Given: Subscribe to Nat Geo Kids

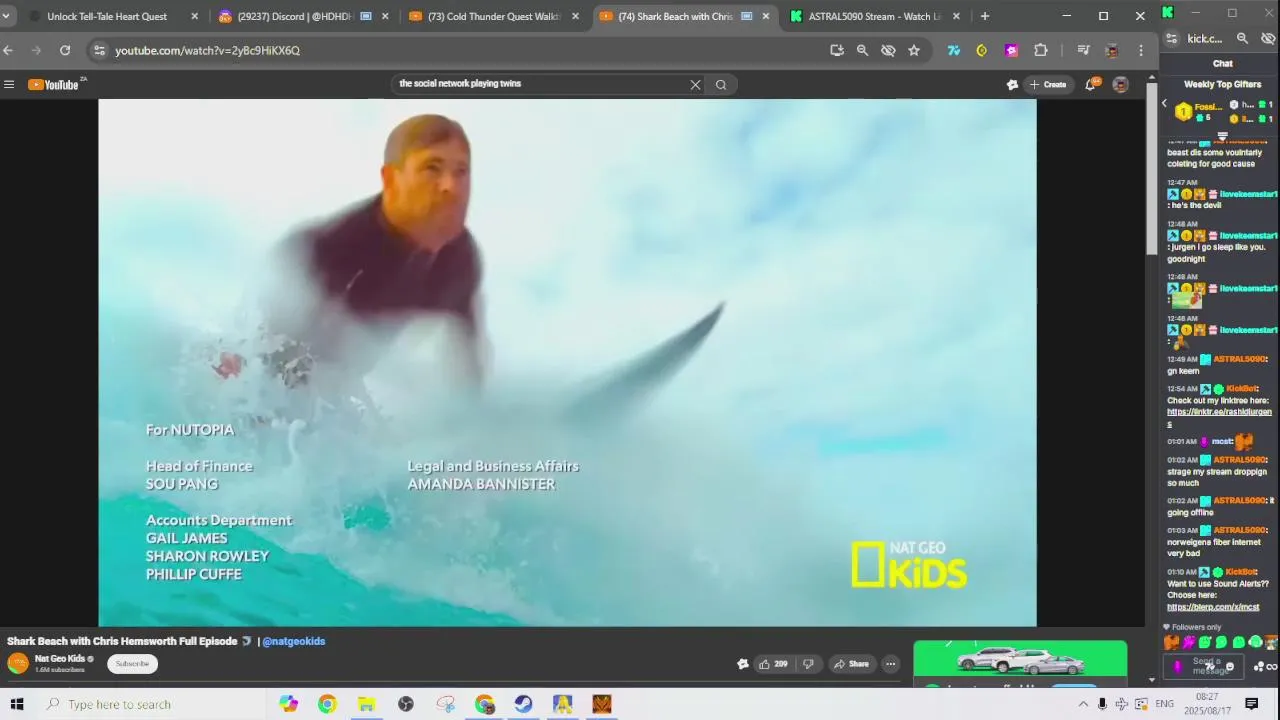Looking at the screenshot, I should click(x=132, y=664).
